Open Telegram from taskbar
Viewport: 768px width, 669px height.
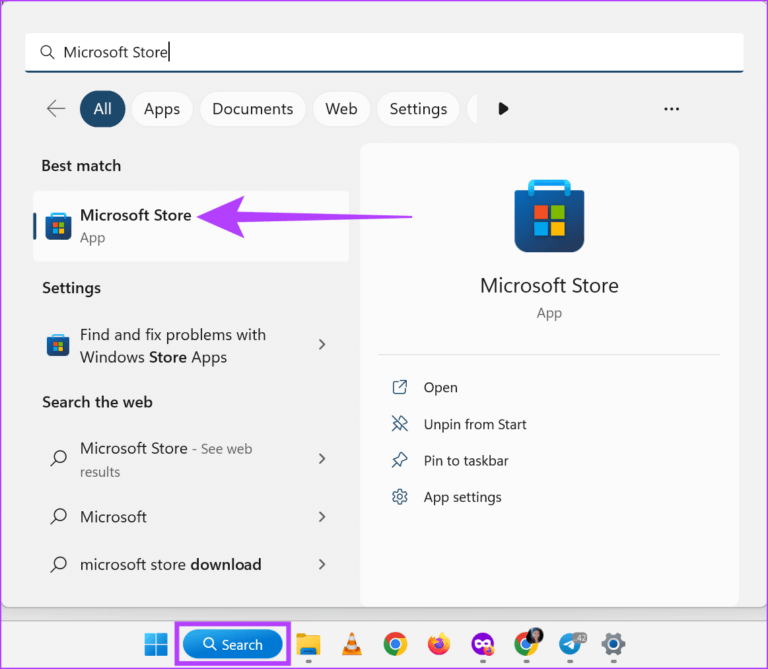[571, 644]
